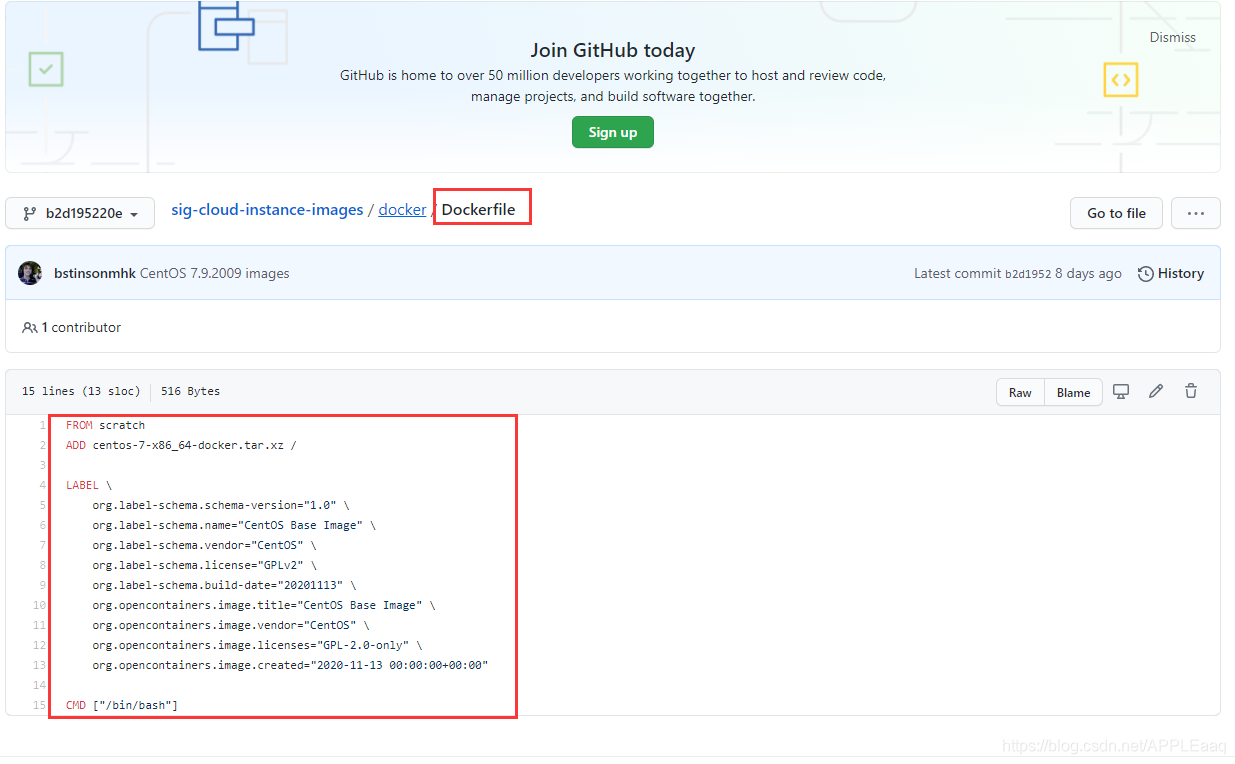Viewport: 1235px width, 764px height.
Task: Click the CMD ["/bin/bash"] line
Action: pyautogui.click(x=122, y=705)
